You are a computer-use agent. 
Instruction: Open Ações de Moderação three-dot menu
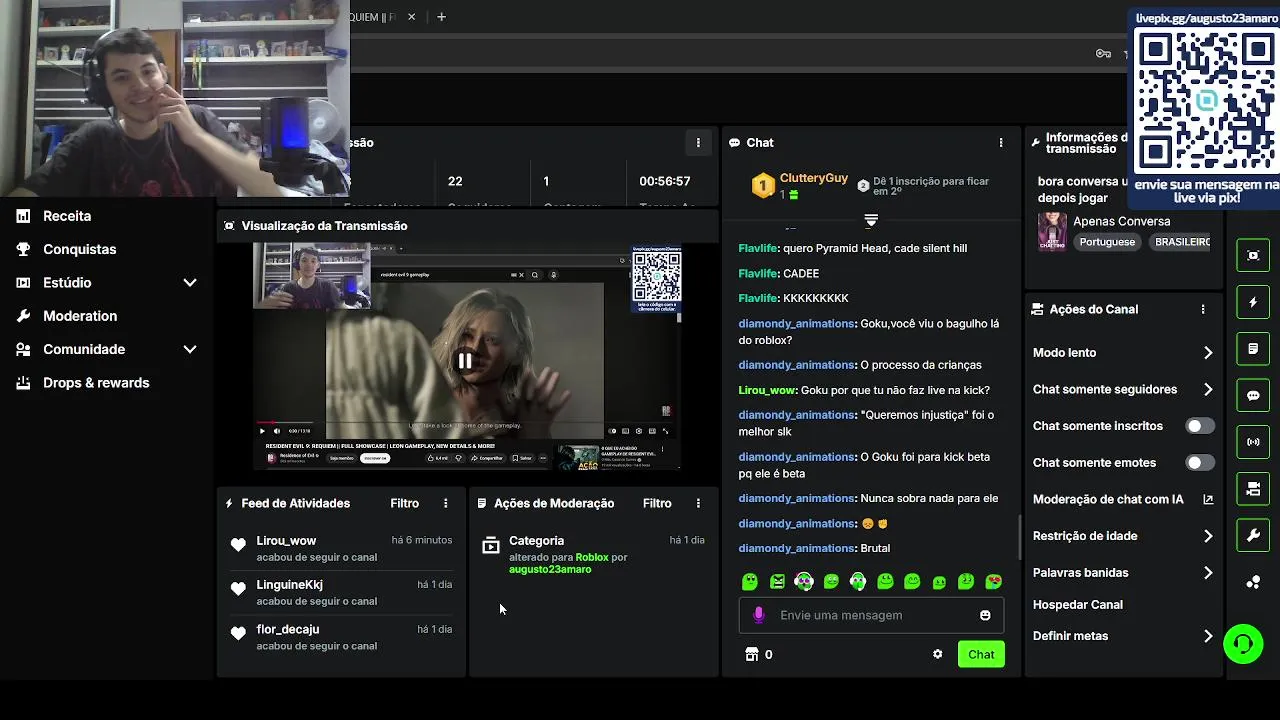698,504
